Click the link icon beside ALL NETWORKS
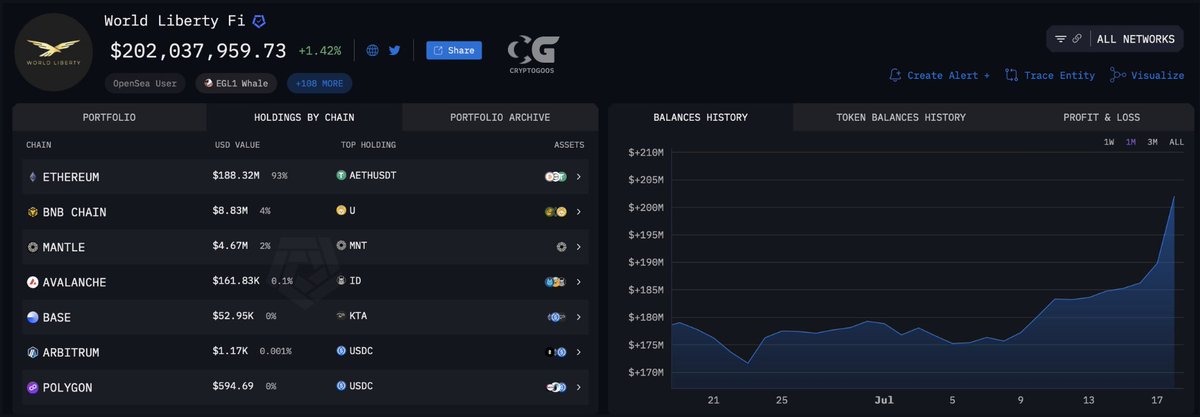Image resolution: width=1200 pixels, height=417 pixels. point(1077,39)
